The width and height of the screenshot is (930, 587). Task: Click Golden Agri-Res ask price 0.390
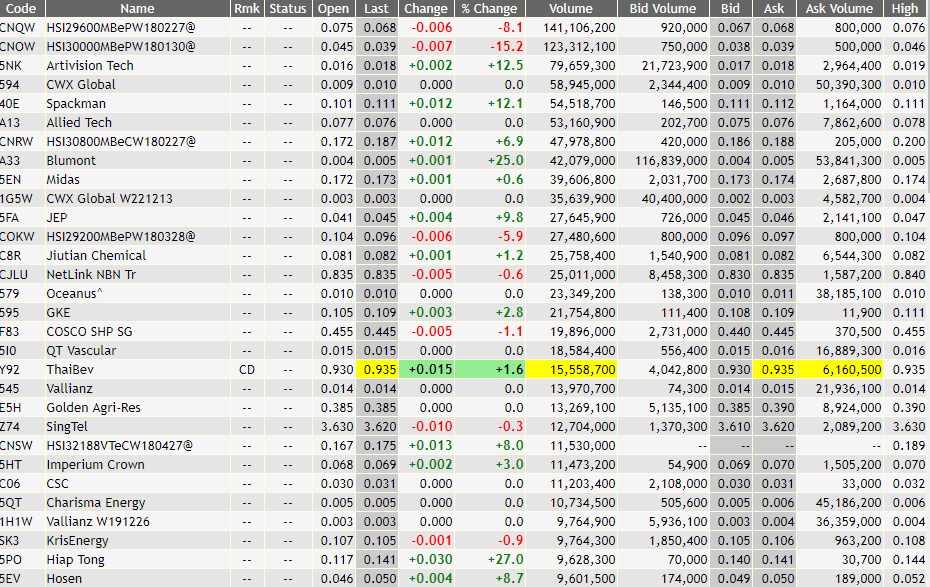[x=778, y=407]
